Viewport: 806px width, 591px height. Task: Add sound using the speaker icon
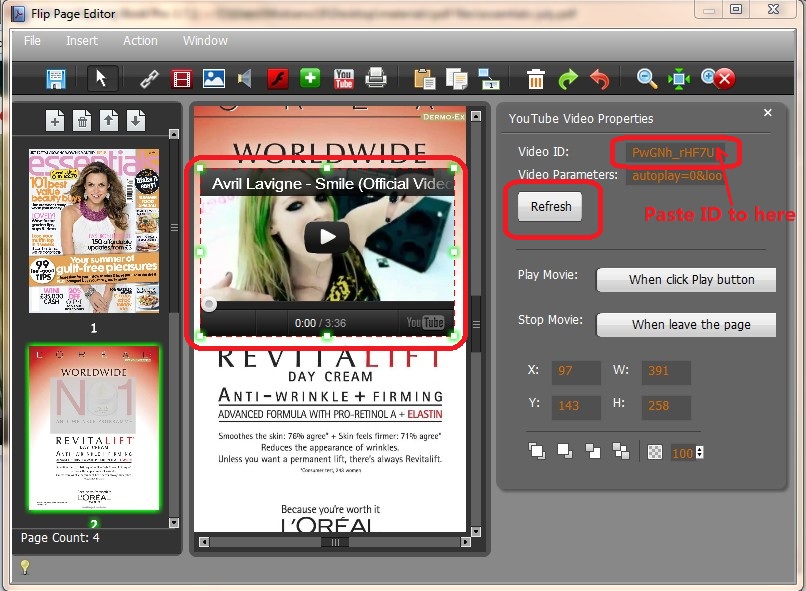click(x=245, y=79)
